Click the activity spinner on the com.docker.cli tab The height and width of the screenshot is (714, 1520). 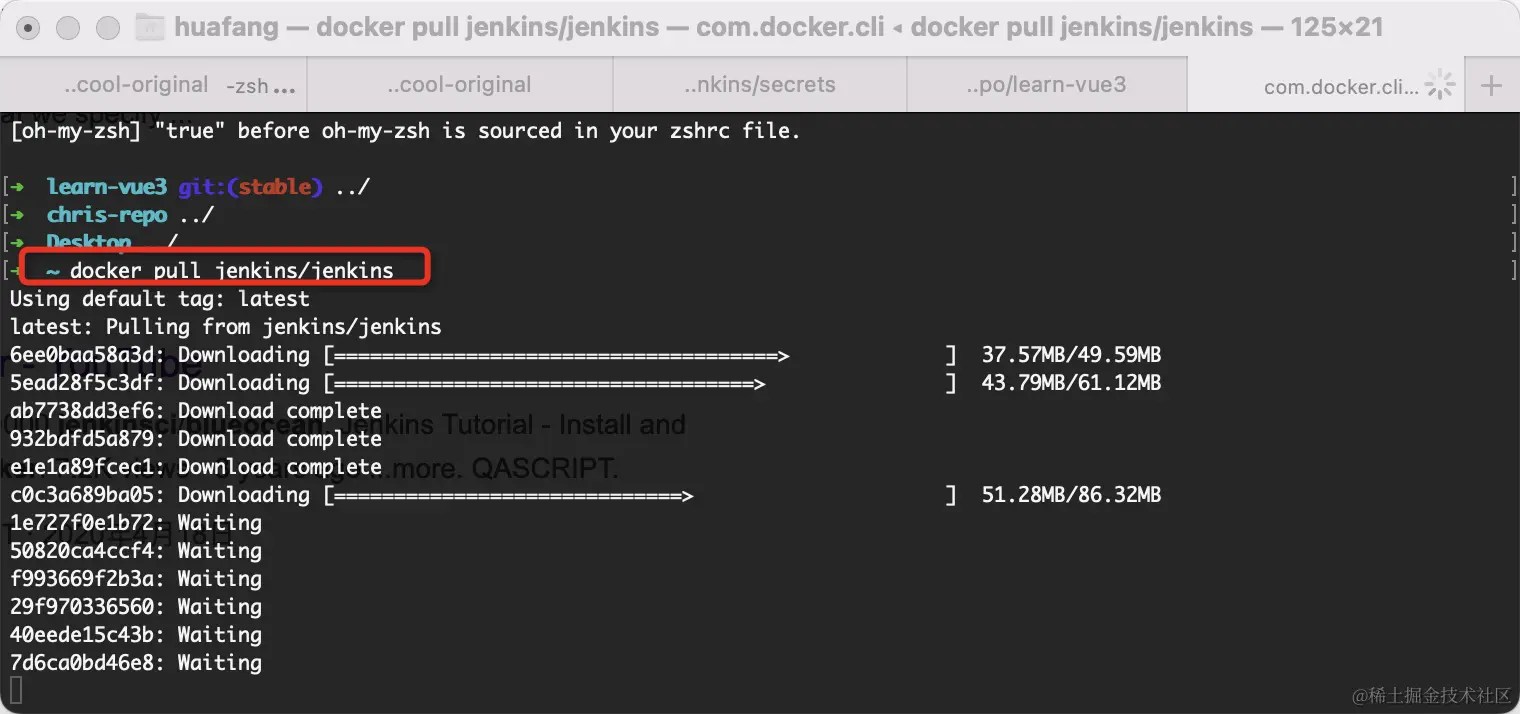pos(1440,86)
